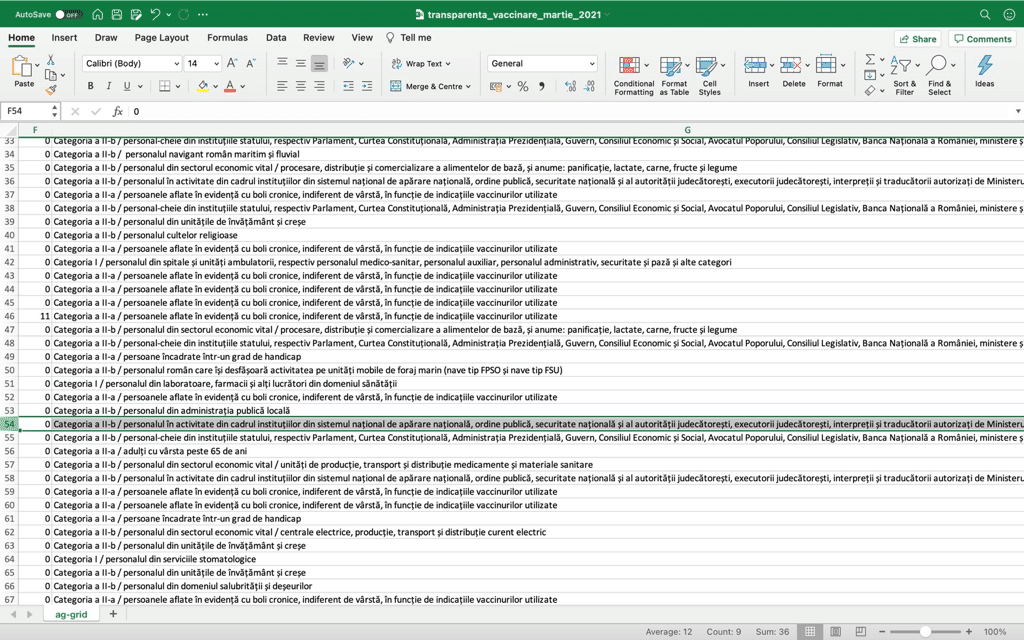This screenshot has height=640, width=1024.
Task: Toggle italic formatting
Action: click(109, 87)
